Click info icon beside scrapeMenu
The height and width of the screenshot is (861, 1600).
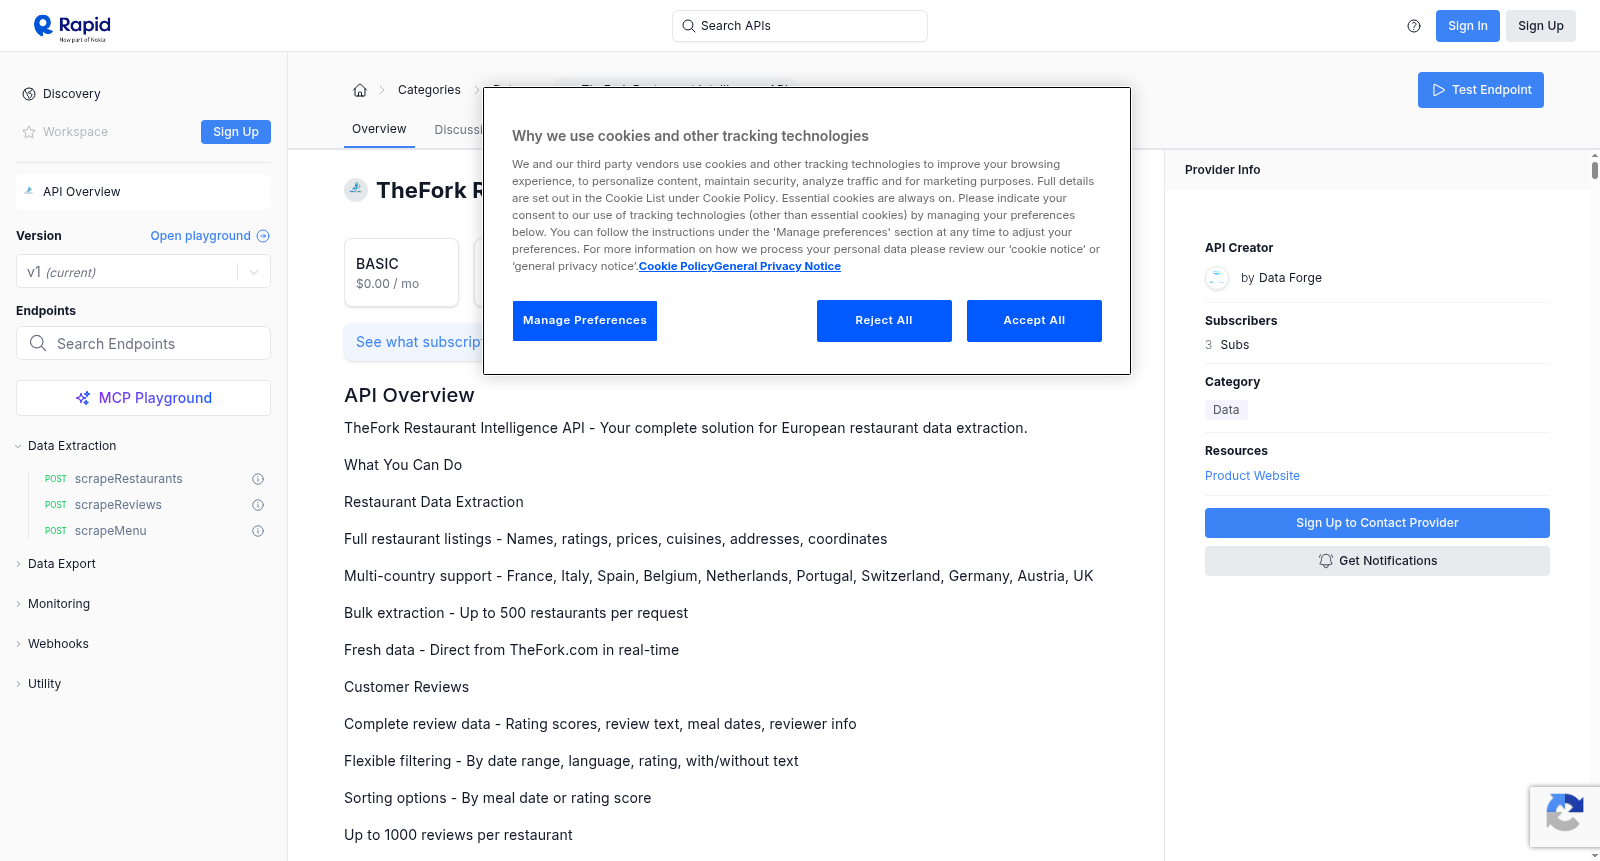click(258, 531)
